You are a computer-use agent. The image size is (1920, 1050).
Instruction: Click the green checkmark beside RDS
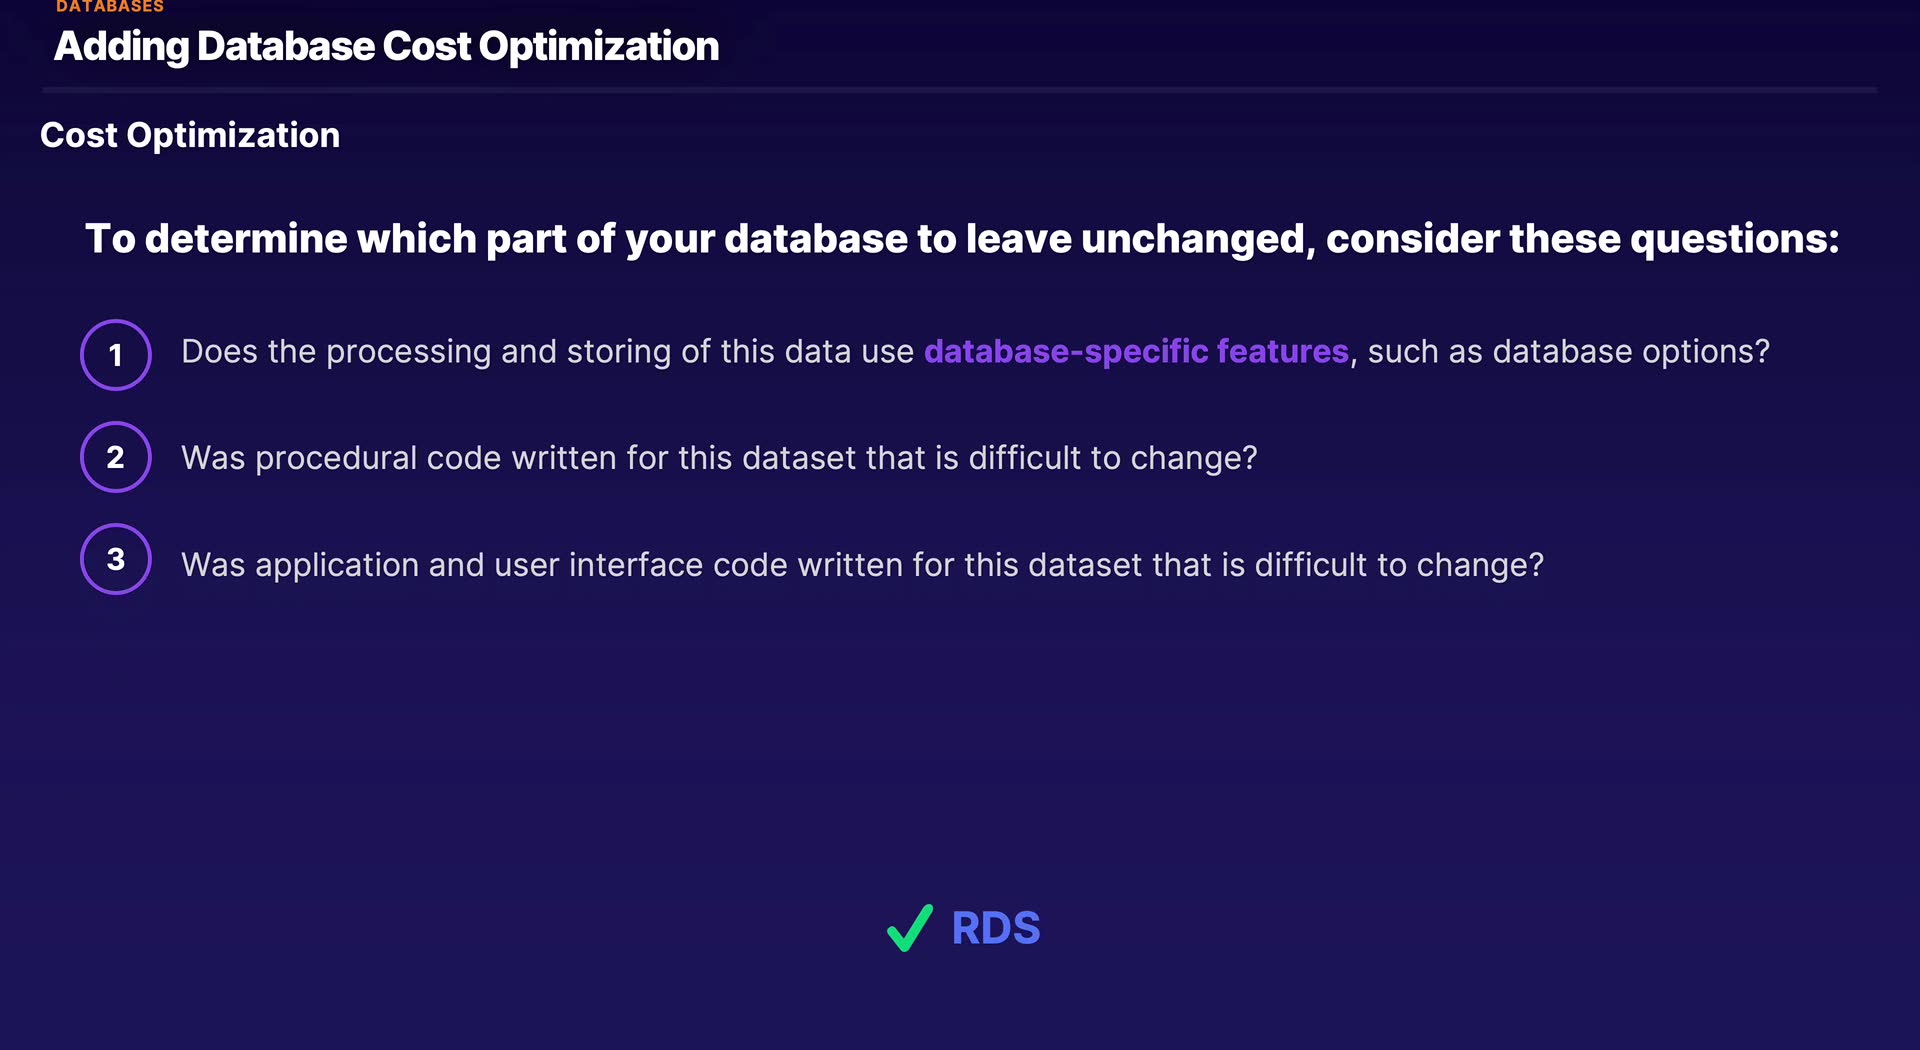(909, 928)
